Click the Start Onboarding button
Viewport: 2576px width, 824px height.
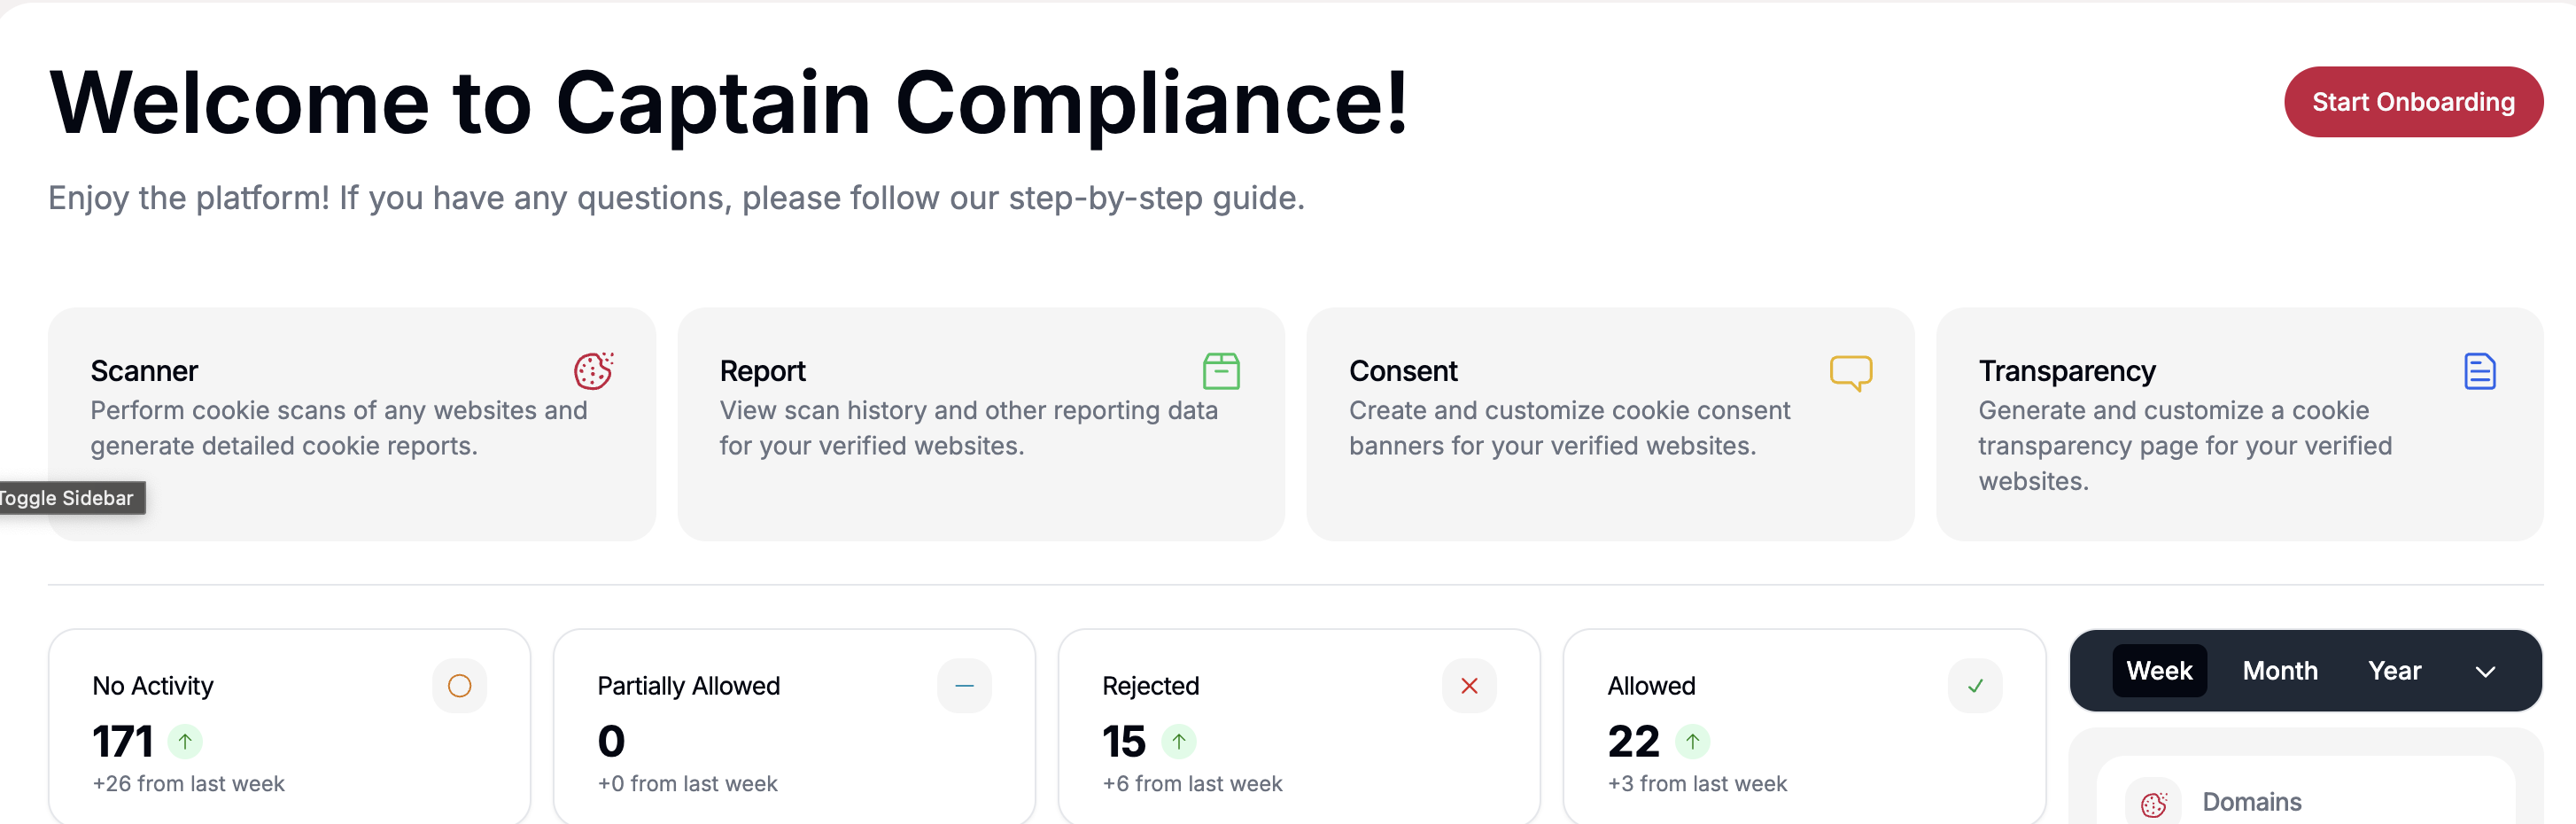tap(2413, 101)
